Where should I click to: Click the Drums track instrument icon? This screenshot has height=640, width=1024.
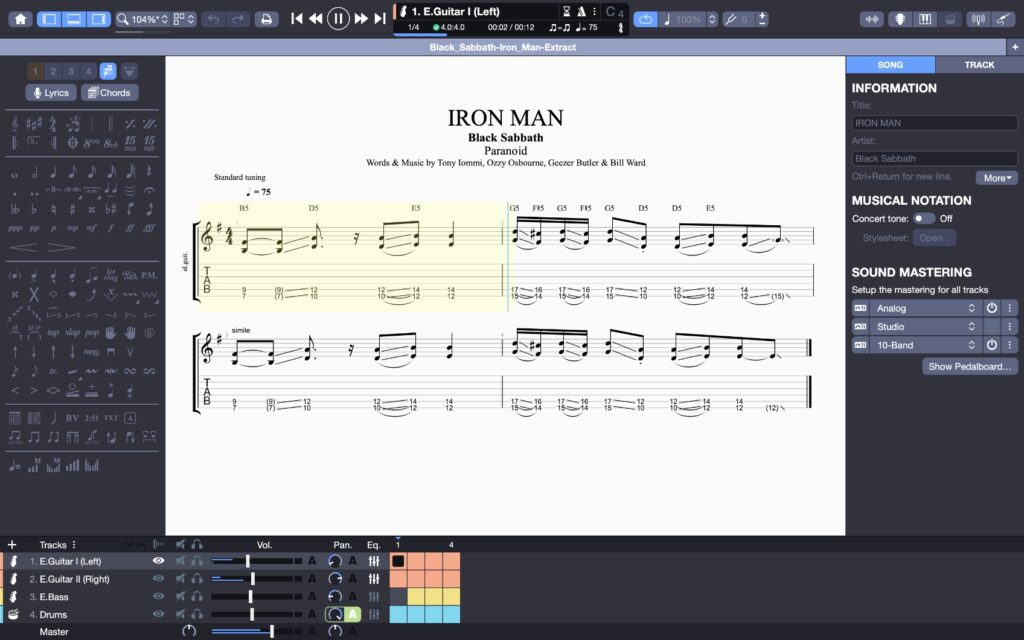[x=13, y=614]
